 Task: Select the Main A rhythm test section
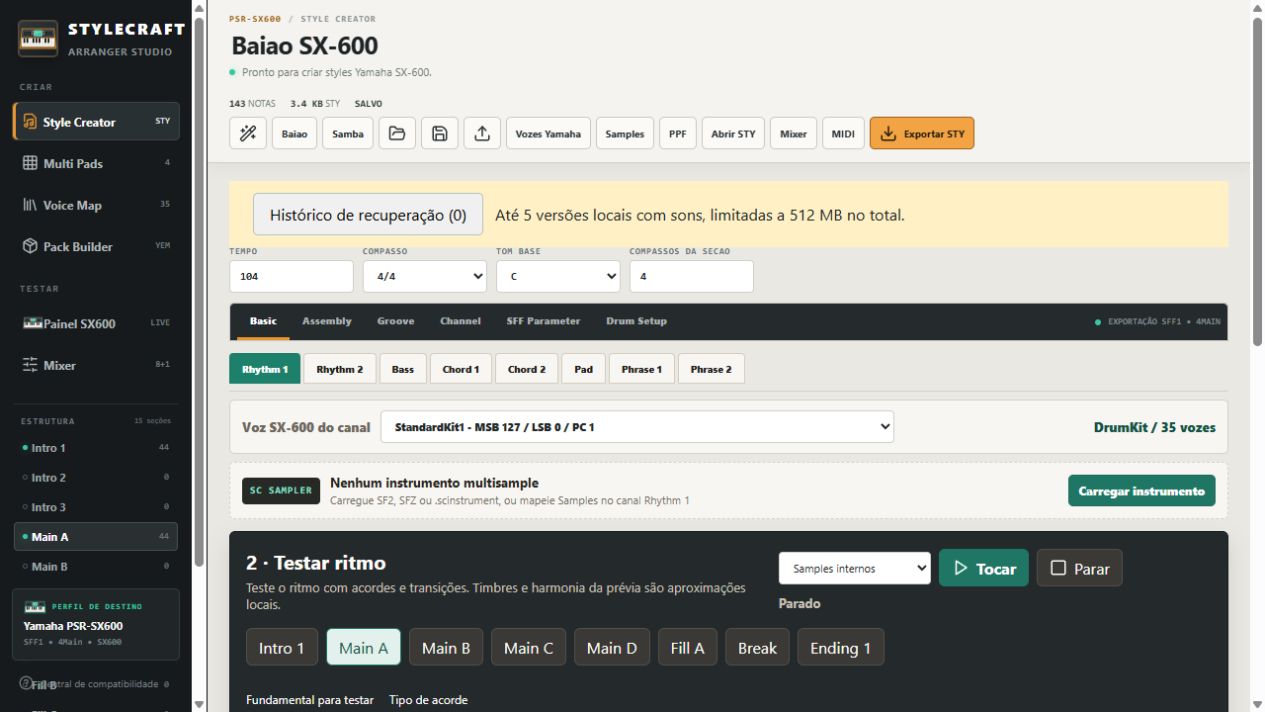(x=363, y=647)
